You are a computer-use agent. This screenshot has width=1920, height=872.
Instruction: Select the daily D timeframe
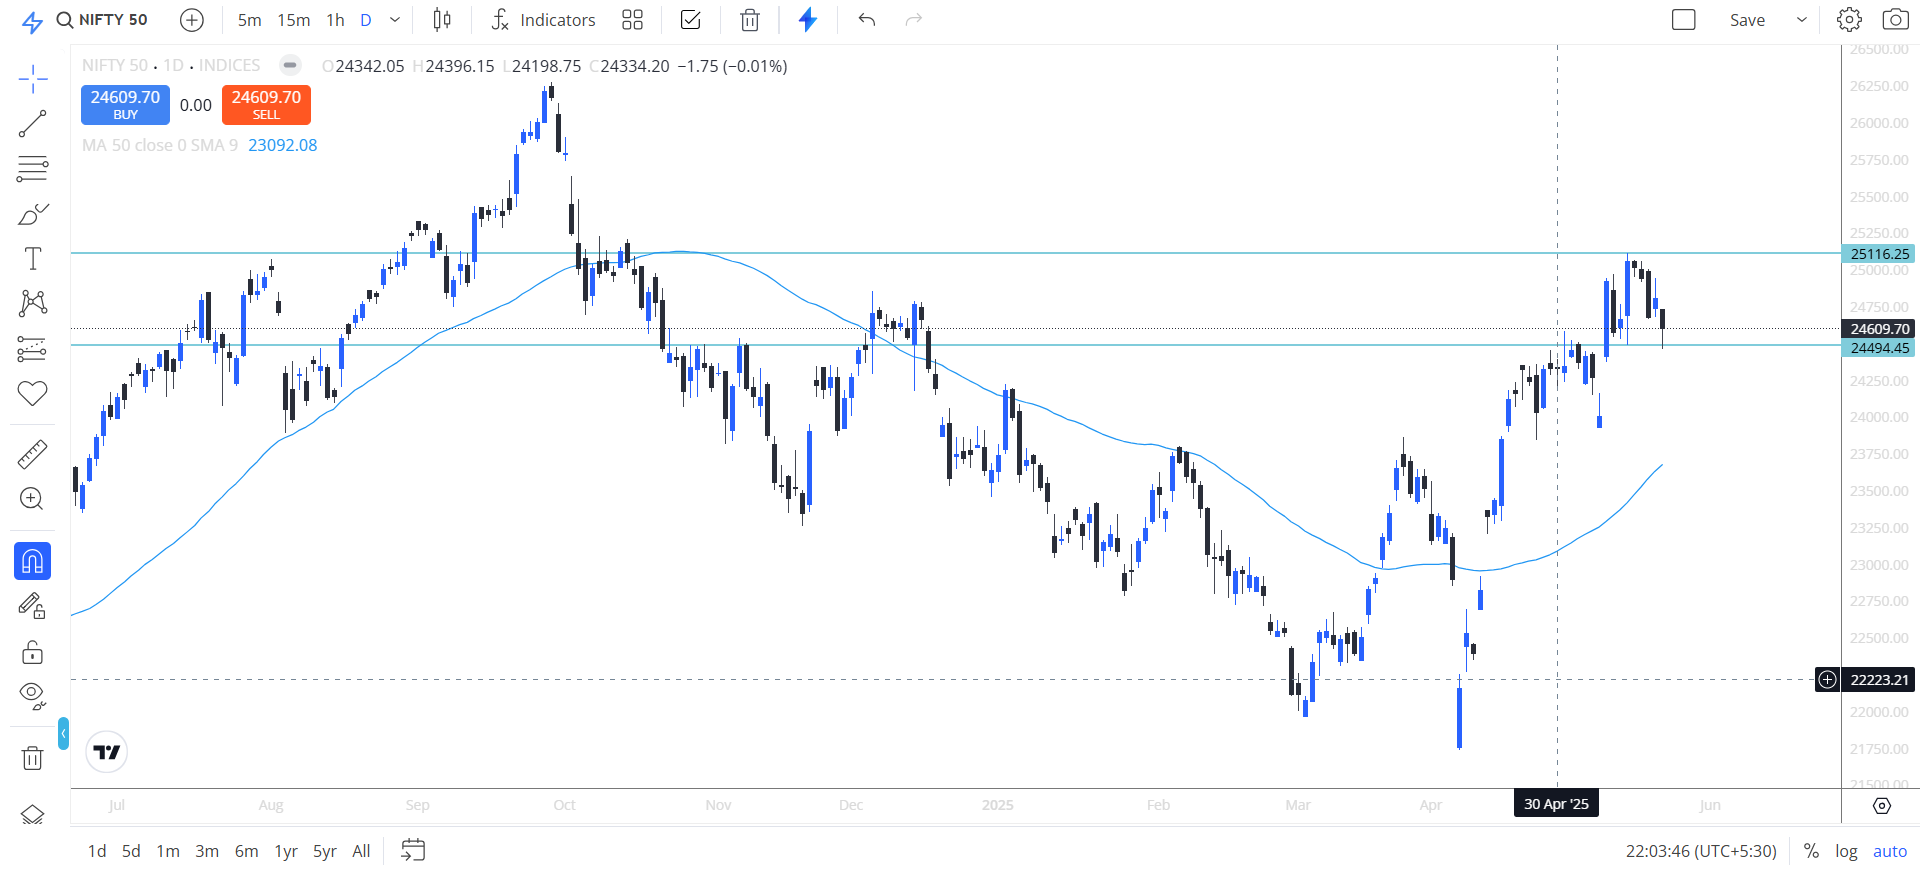click(366, 20)
